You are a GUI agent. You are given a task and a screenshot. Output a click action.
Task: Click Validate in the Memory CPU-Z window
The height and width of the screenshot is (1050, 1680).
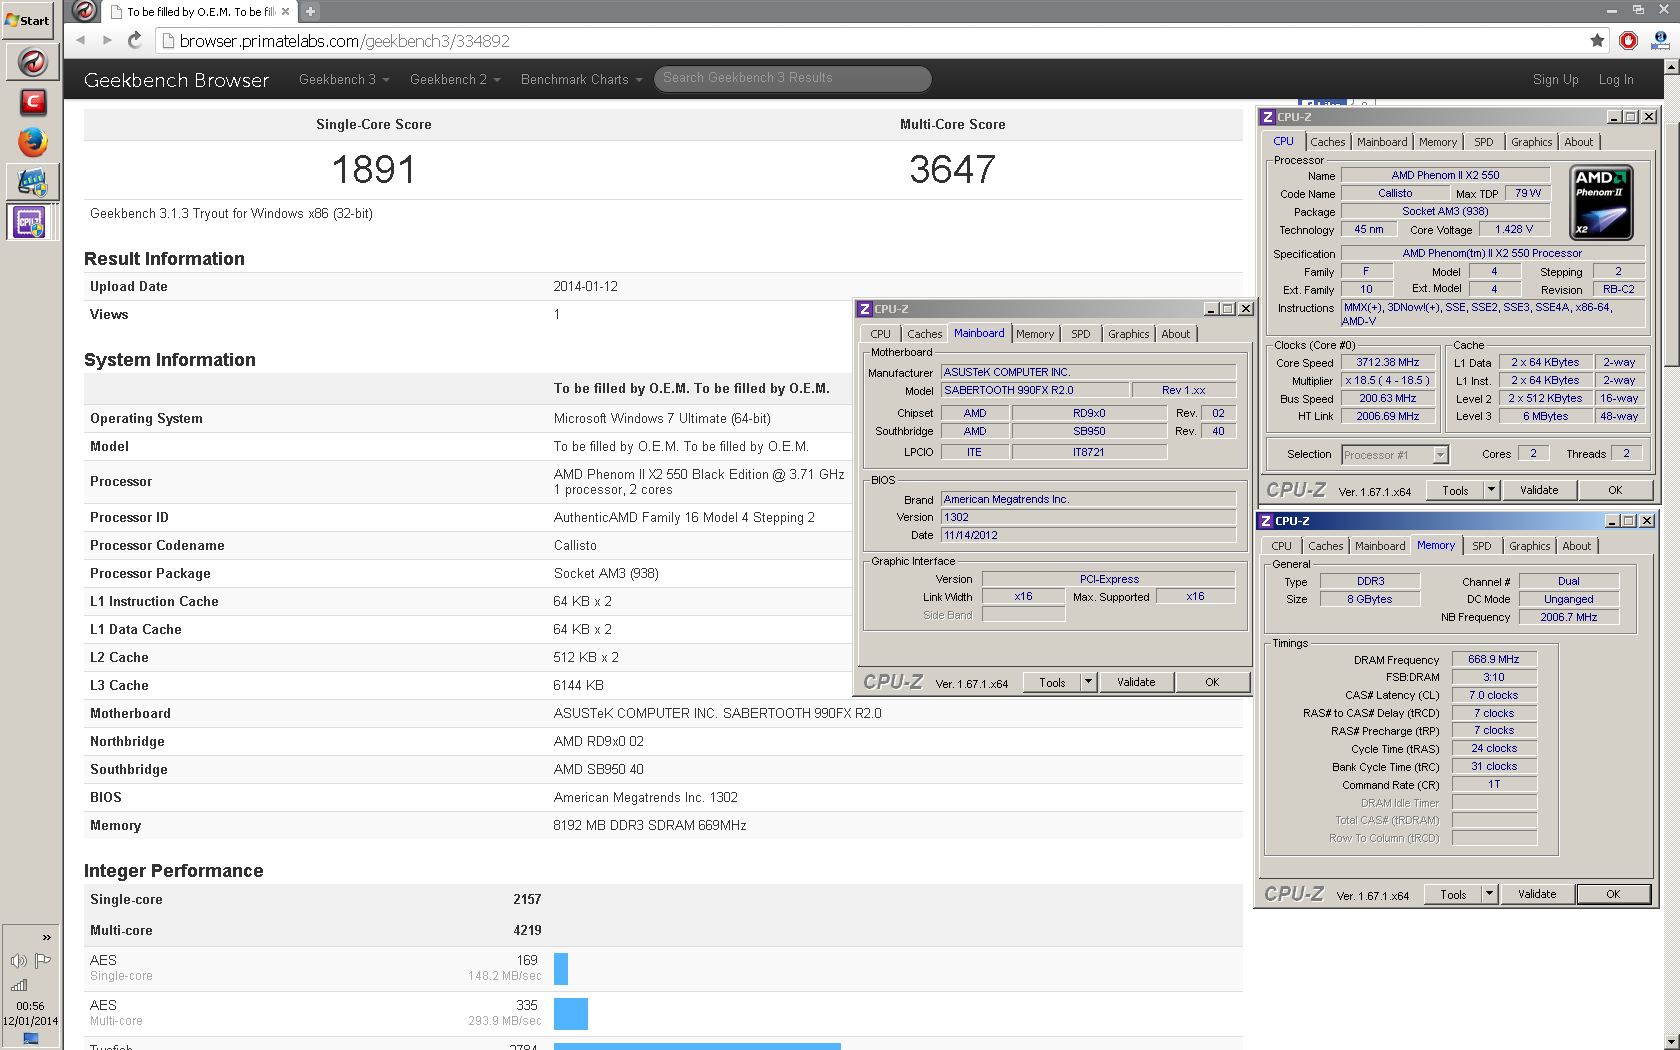(1537, 894)
